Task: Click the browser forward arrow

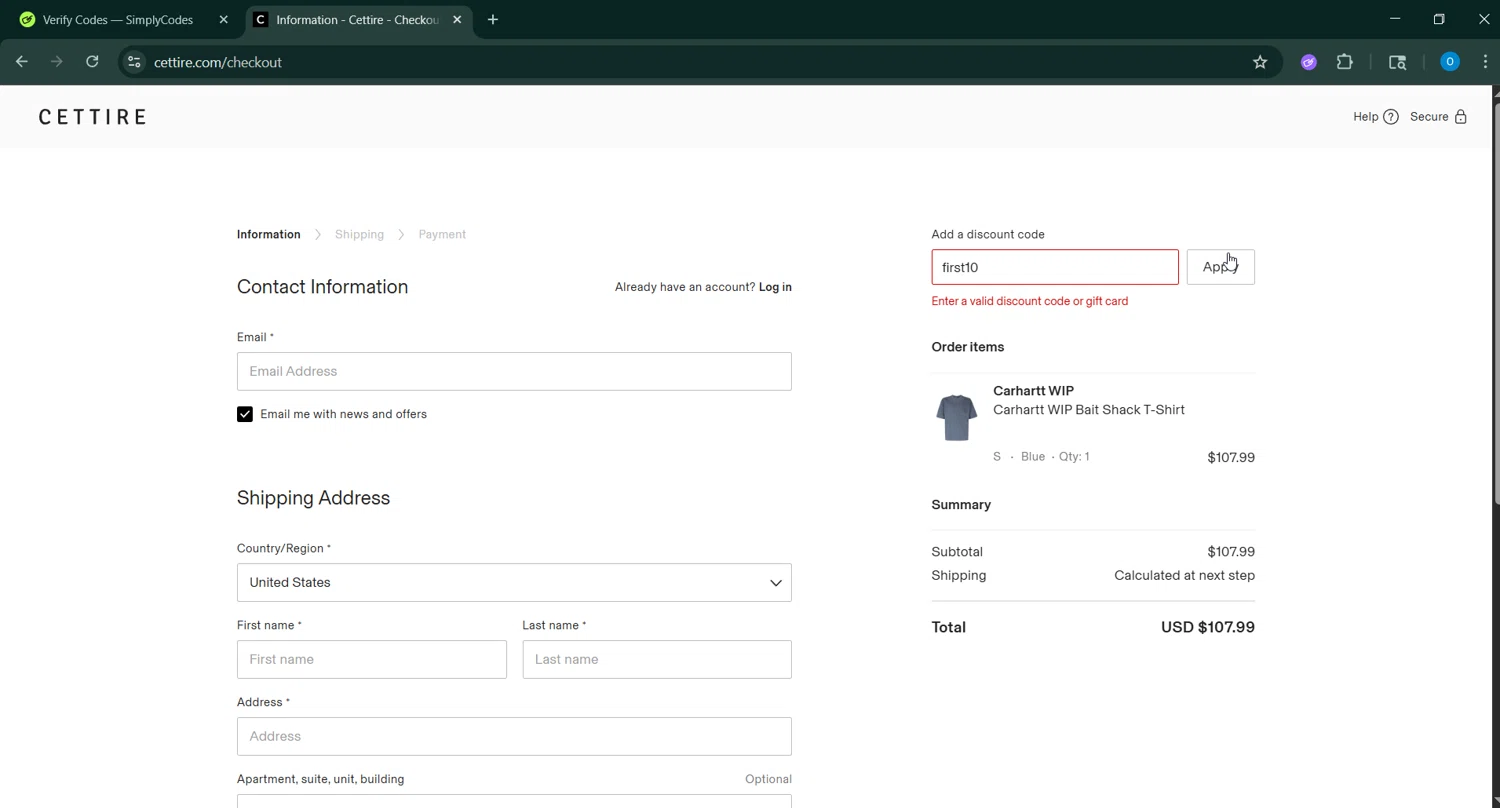Action: click(57, 62)
